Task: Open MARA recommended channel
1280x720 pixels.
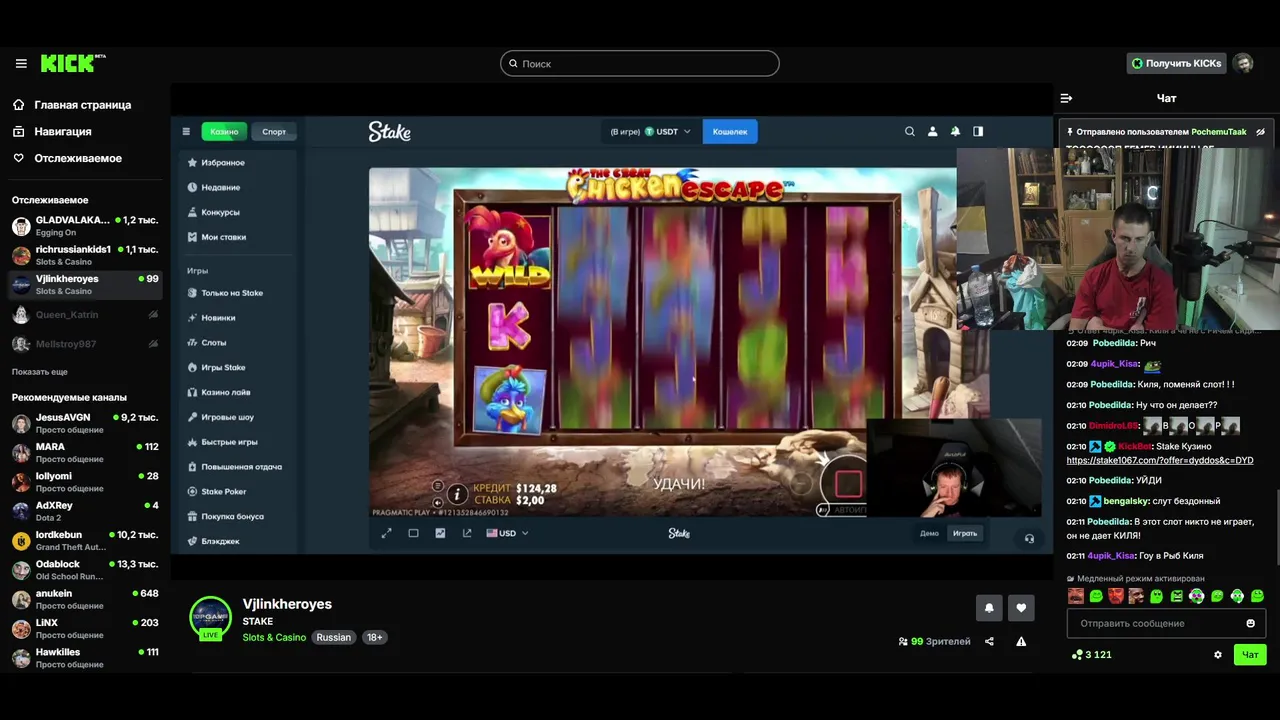Action: coord(84,453)
